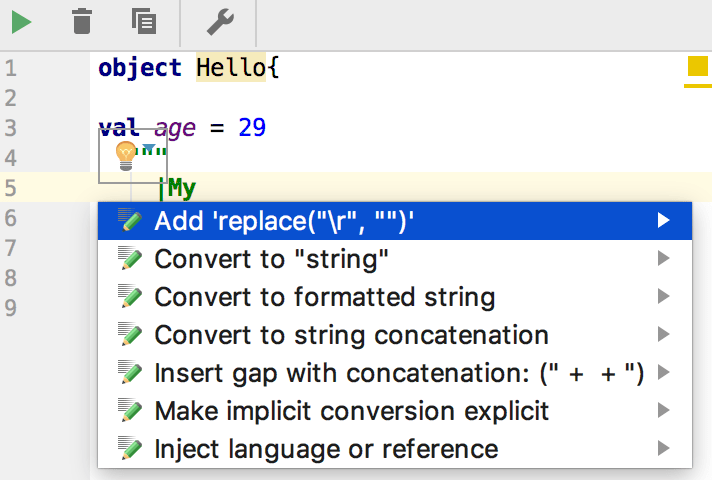Choose Convert to "string" option

(271, 259)
